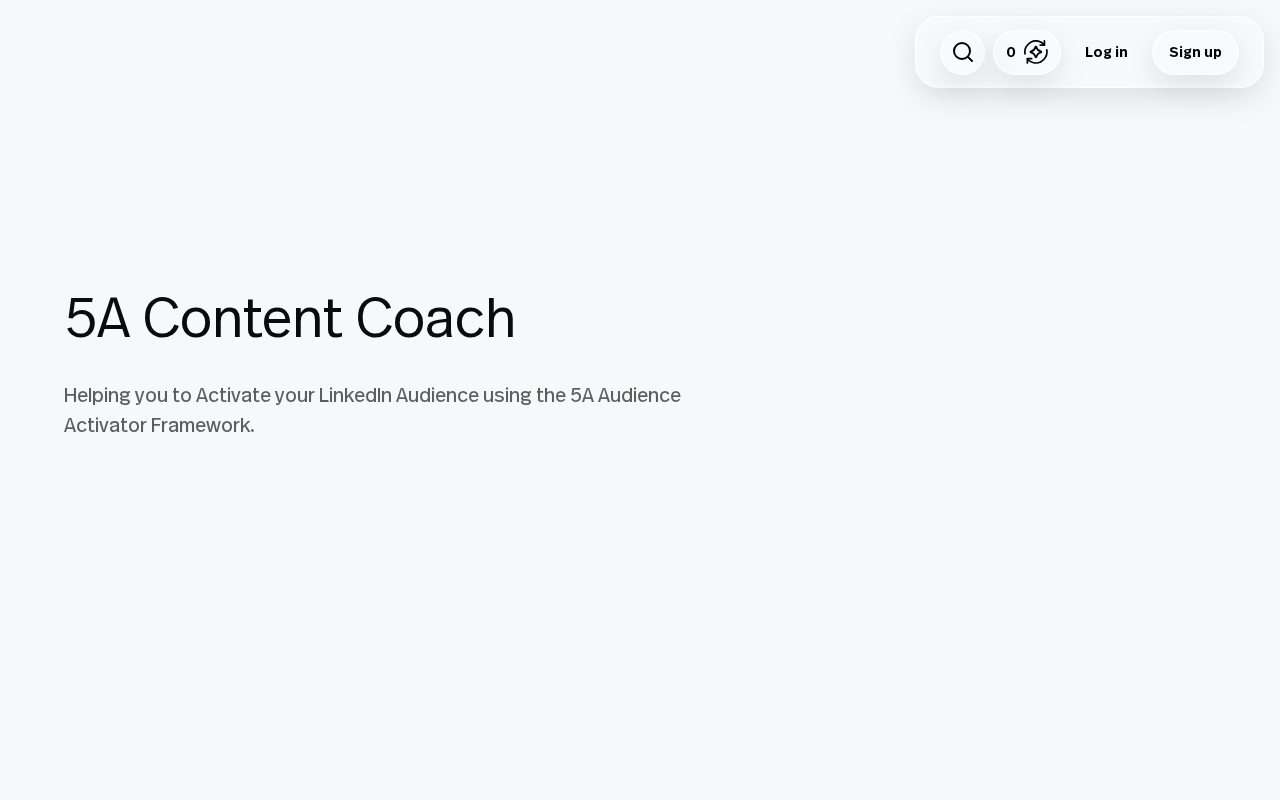Click the word Activate in the description
1280x800 pixels.
(x=233, y=395)
